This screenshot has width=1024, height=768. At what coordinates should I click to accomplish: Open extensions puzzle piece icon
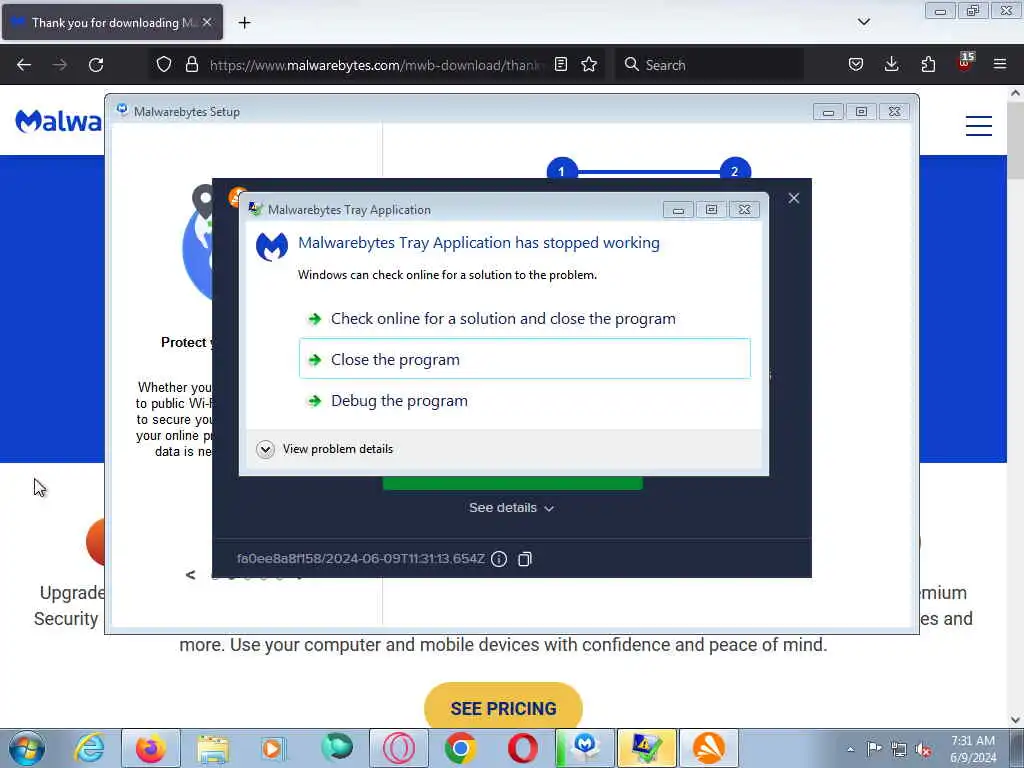coord(928,64)
